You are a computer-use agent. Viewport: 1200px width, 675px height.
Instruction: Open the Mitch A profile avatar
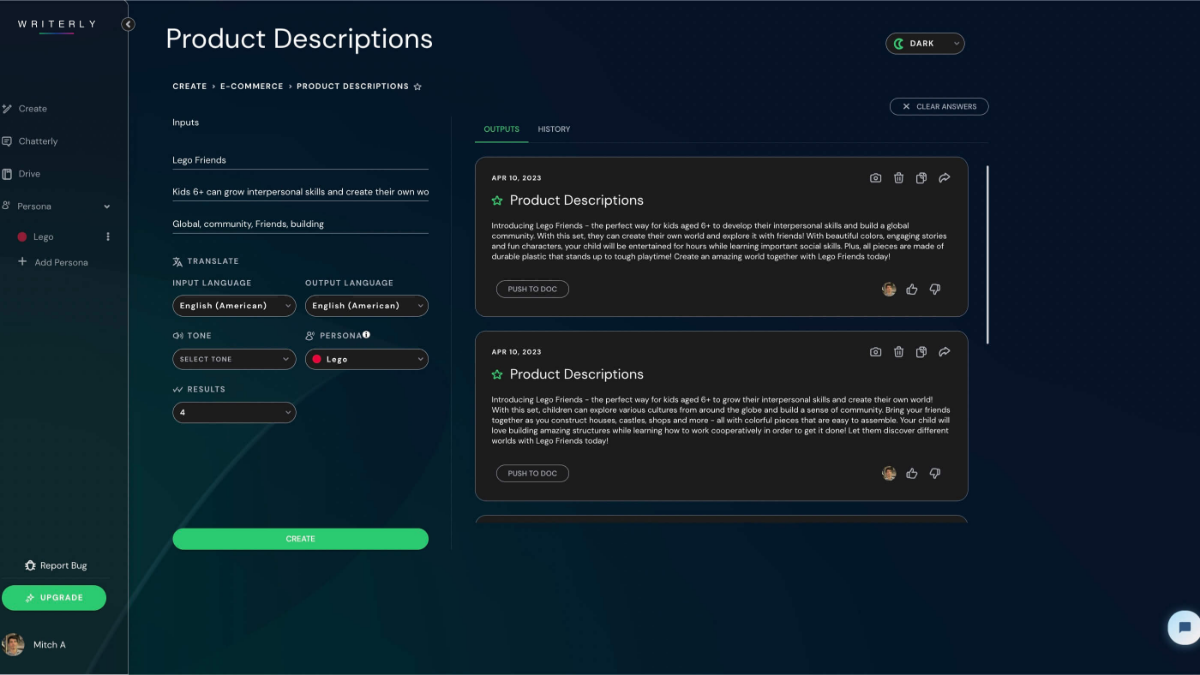[14, 644]
